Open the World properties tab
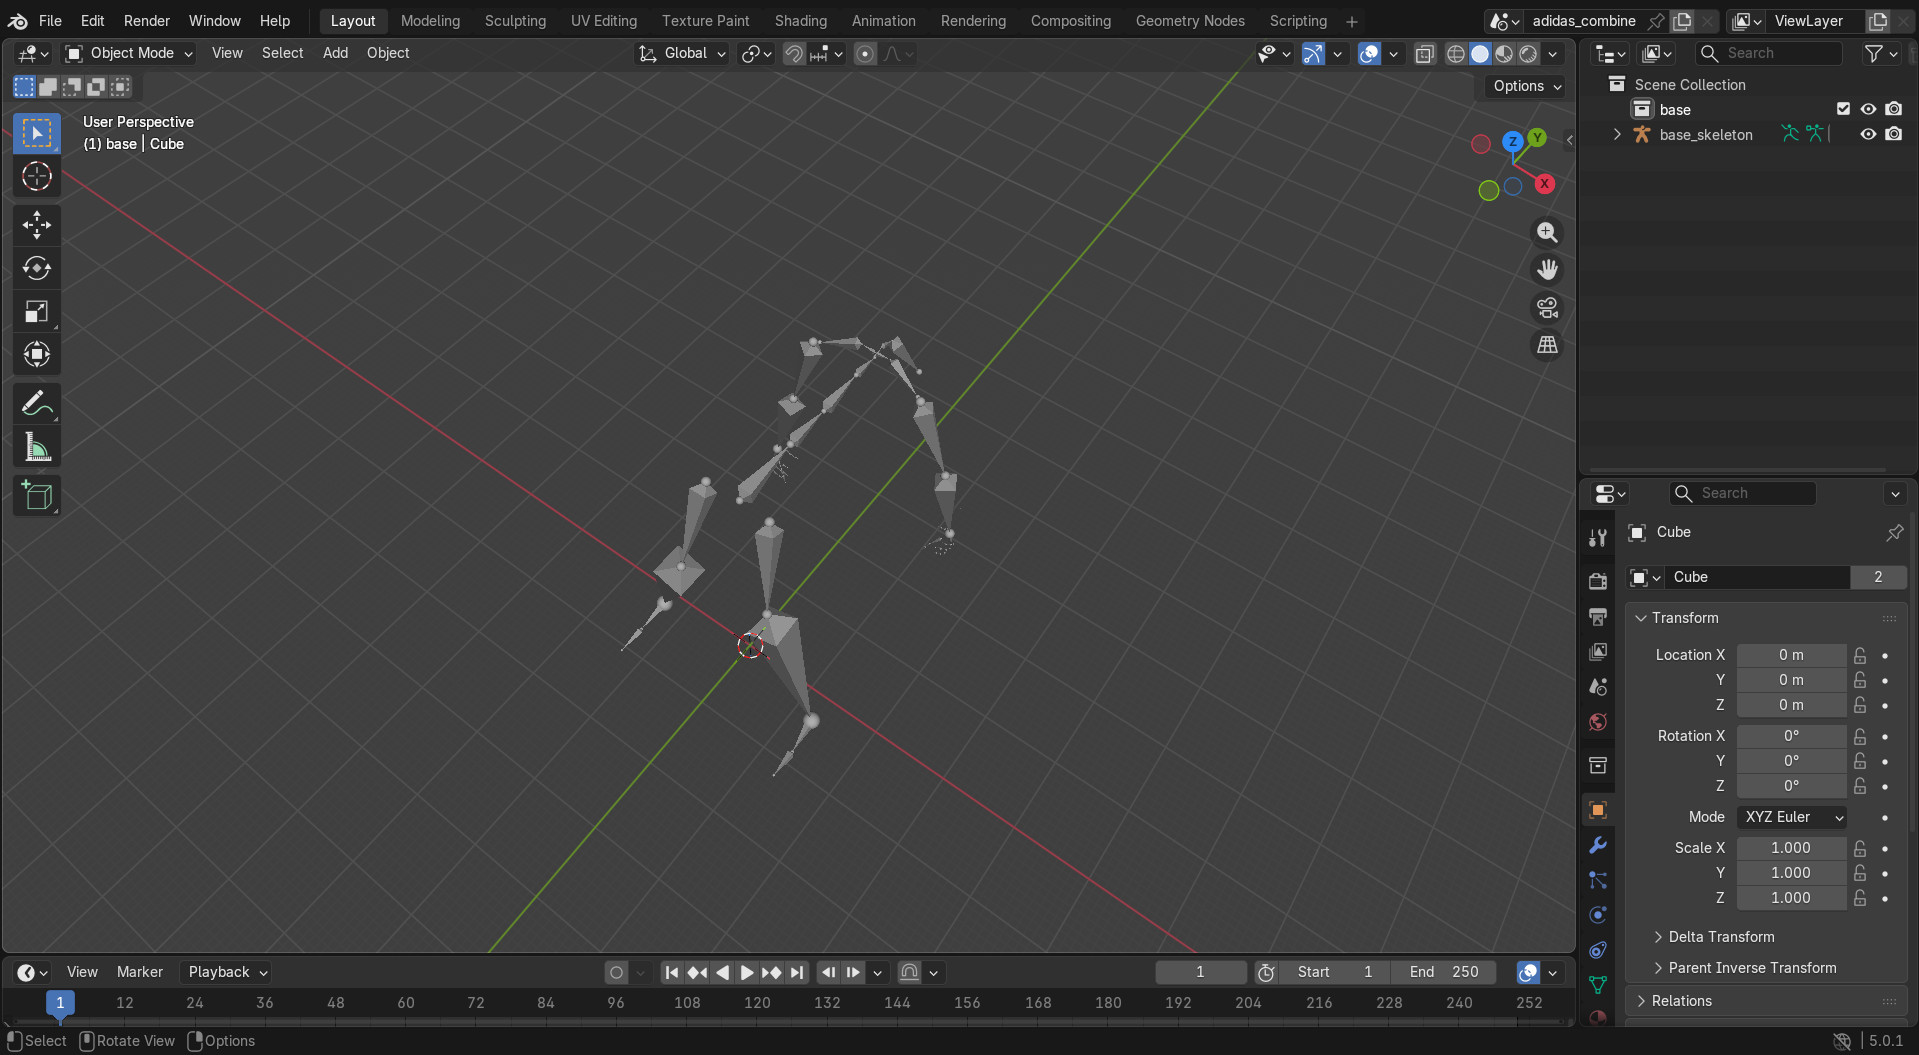The width and height of the screenshot is (1919, 1055). (1598, 721)
